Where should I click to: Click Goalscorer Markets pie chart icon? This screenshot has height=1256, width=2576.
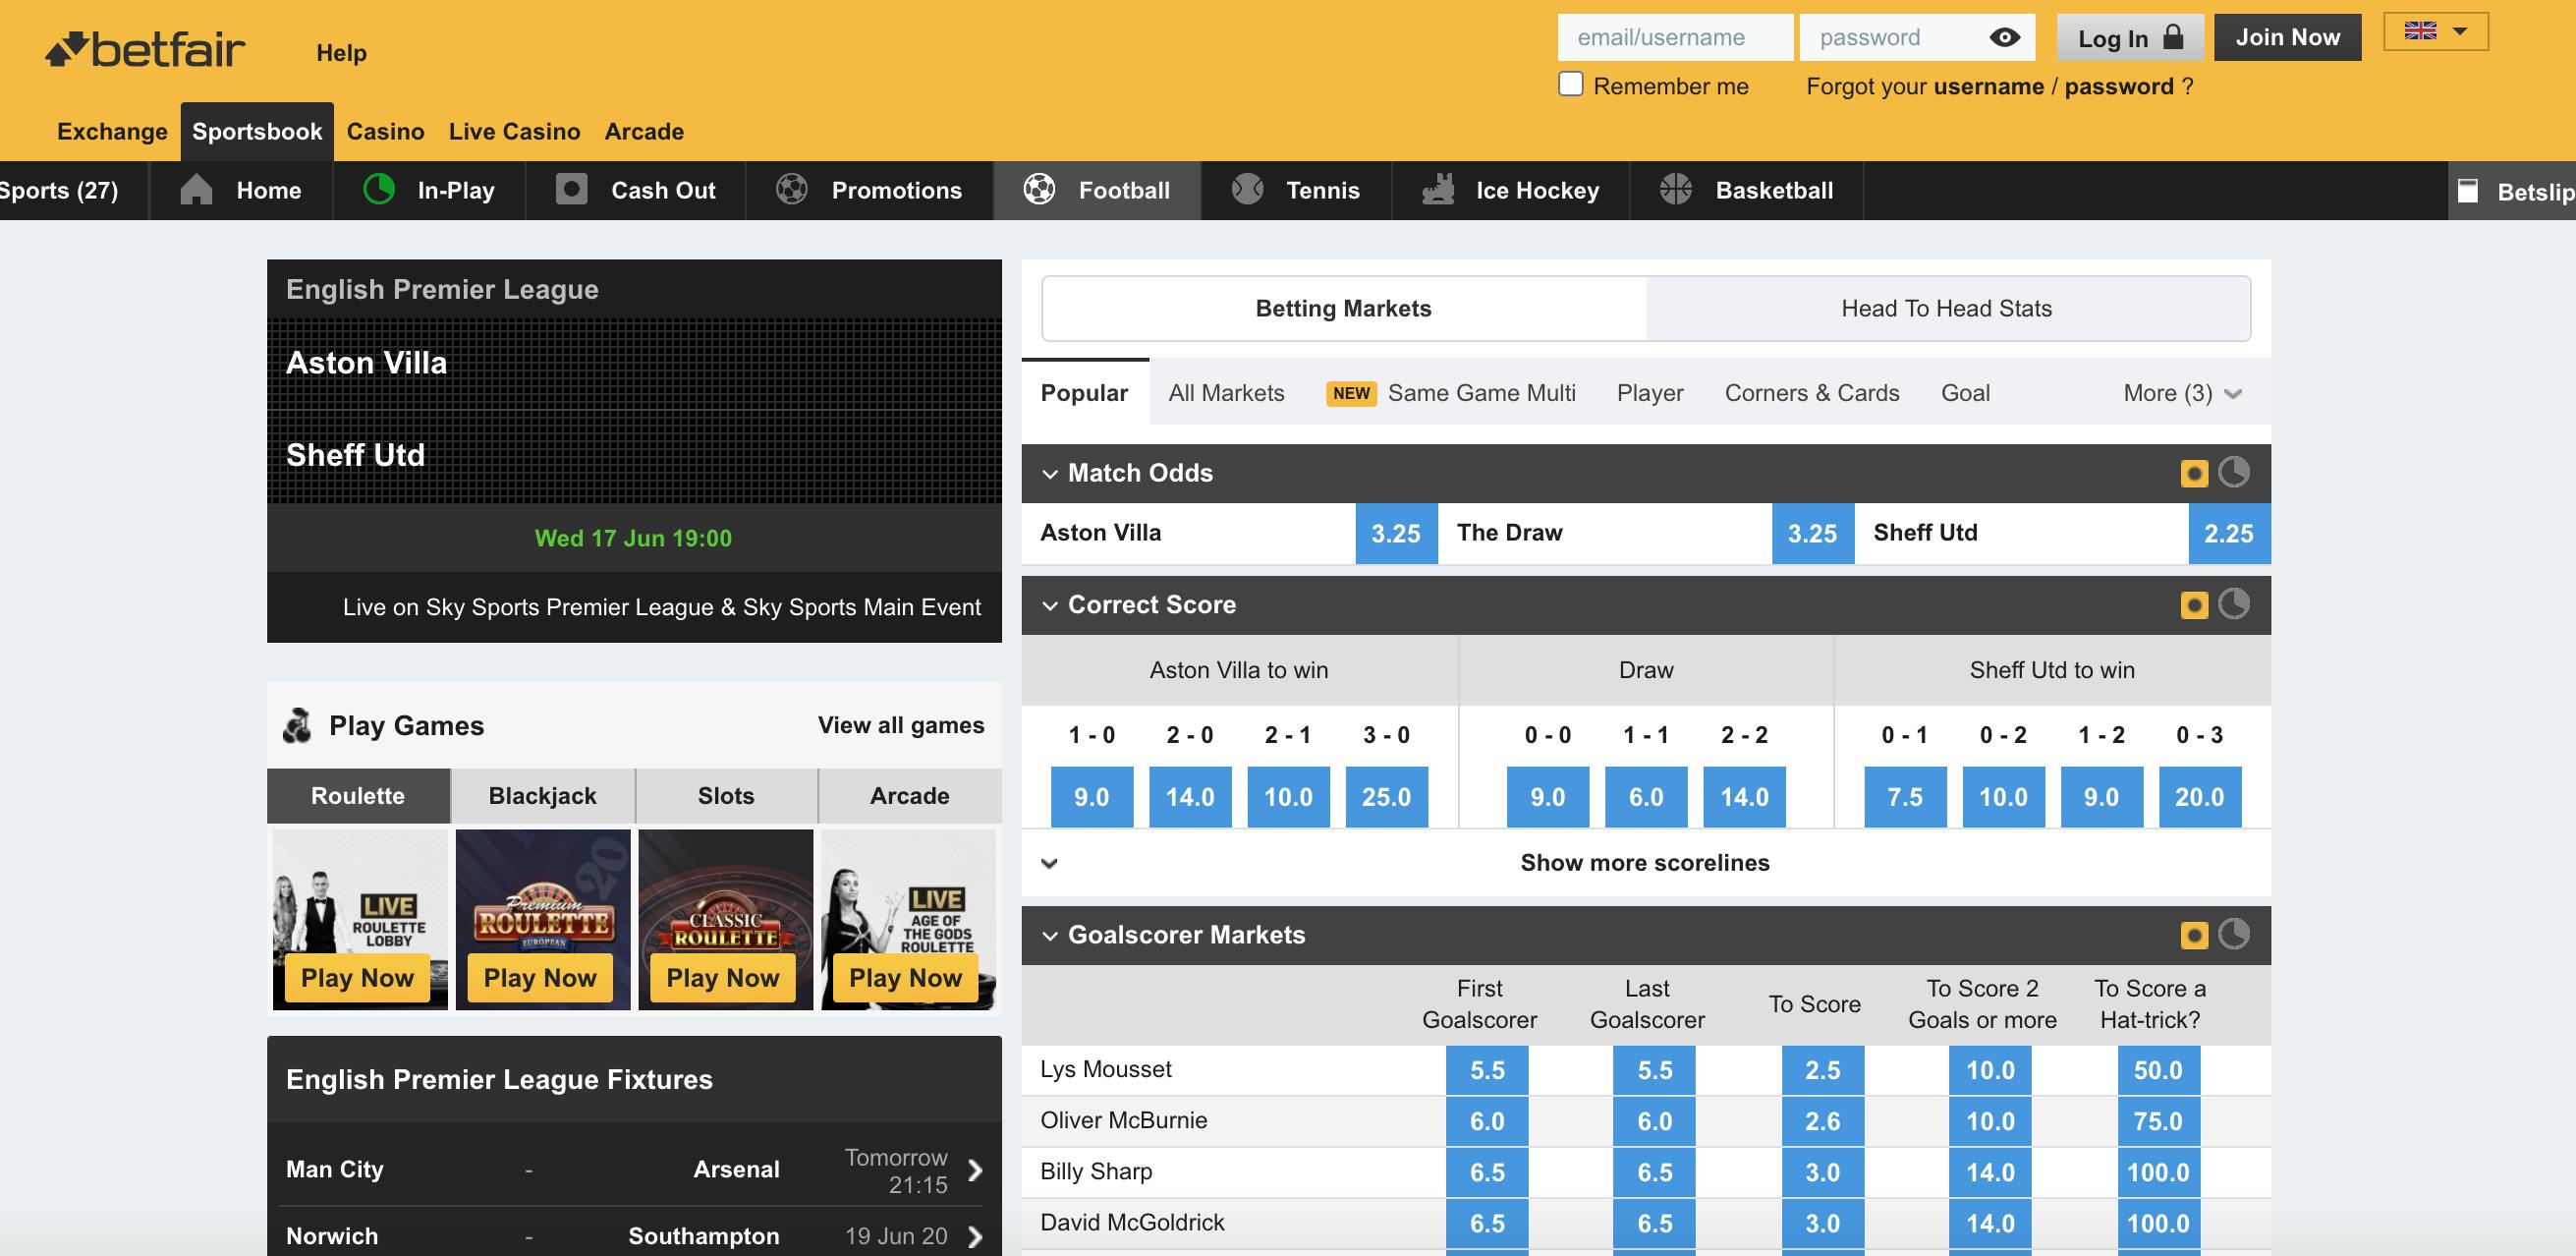[2234, 934]
